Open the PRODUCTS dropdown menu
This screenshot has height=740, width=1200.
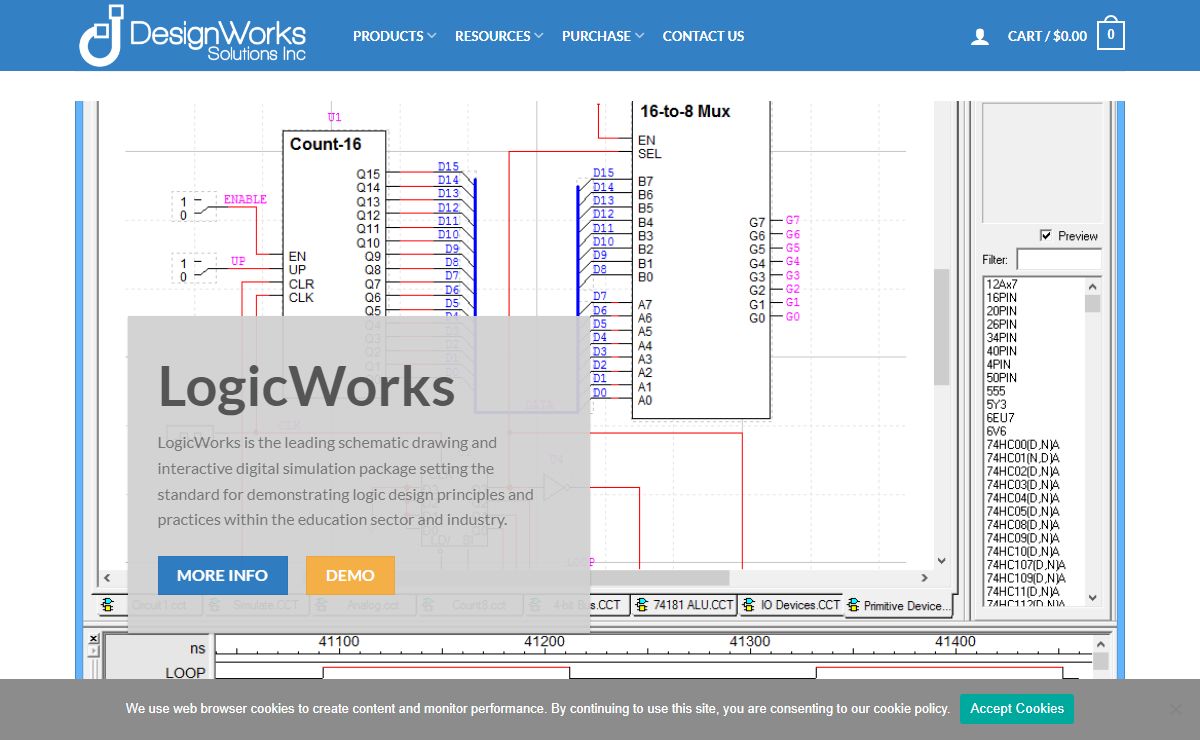[394, 36]
